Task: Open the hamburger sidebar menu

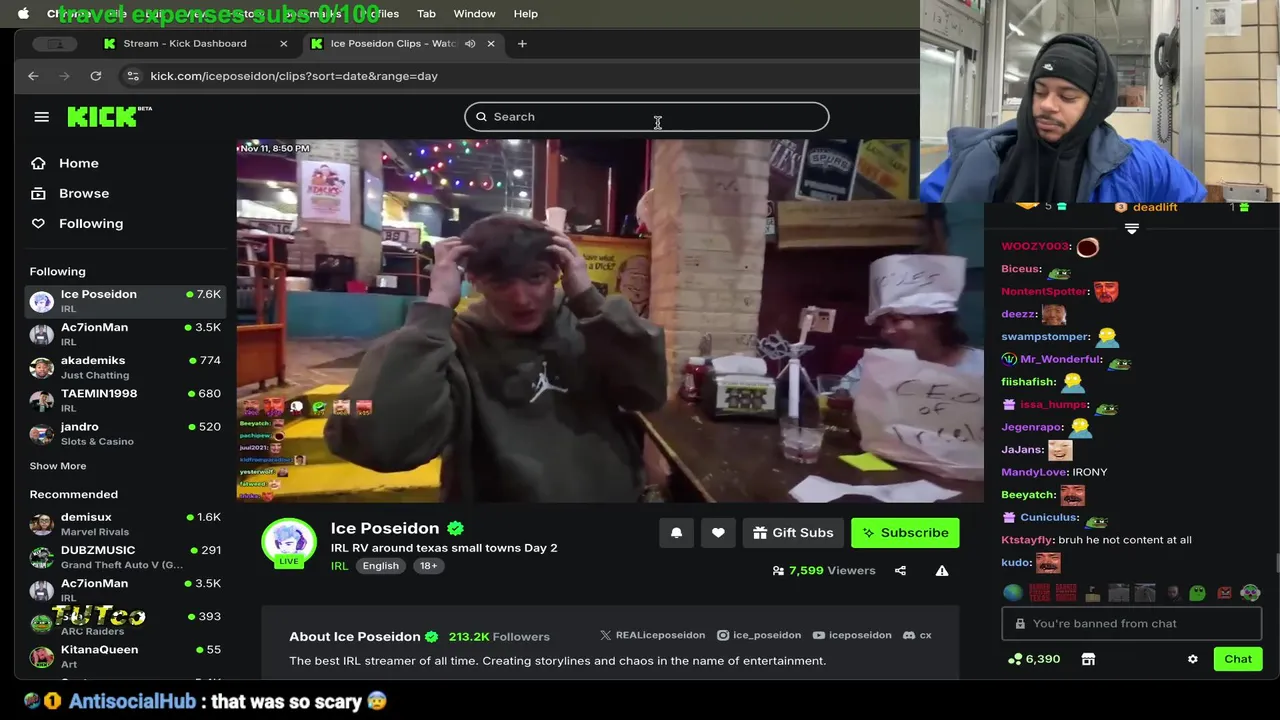Action: 41,117
